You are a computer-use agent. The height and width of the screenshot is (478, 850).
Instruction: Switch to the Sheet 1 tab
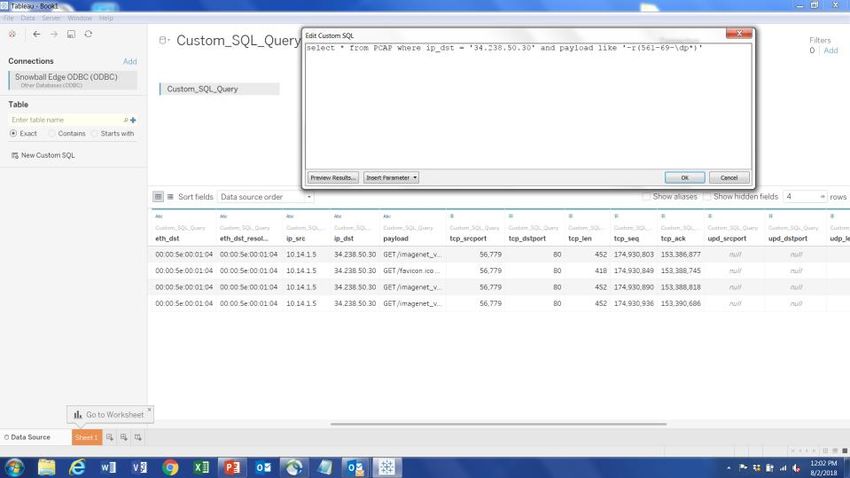(87, 437)
